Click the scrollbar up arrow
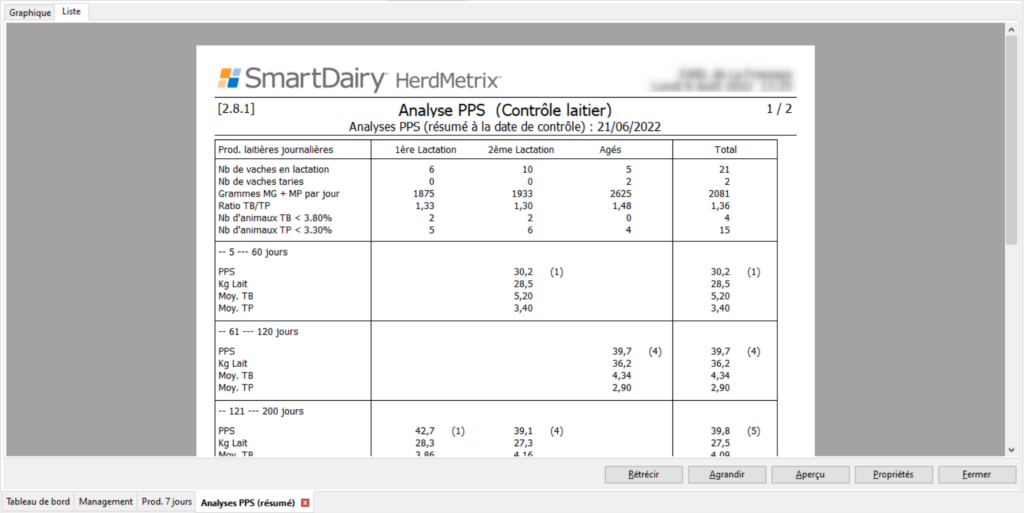Viewport: 1024px width, 513px height. (1011, 29)
